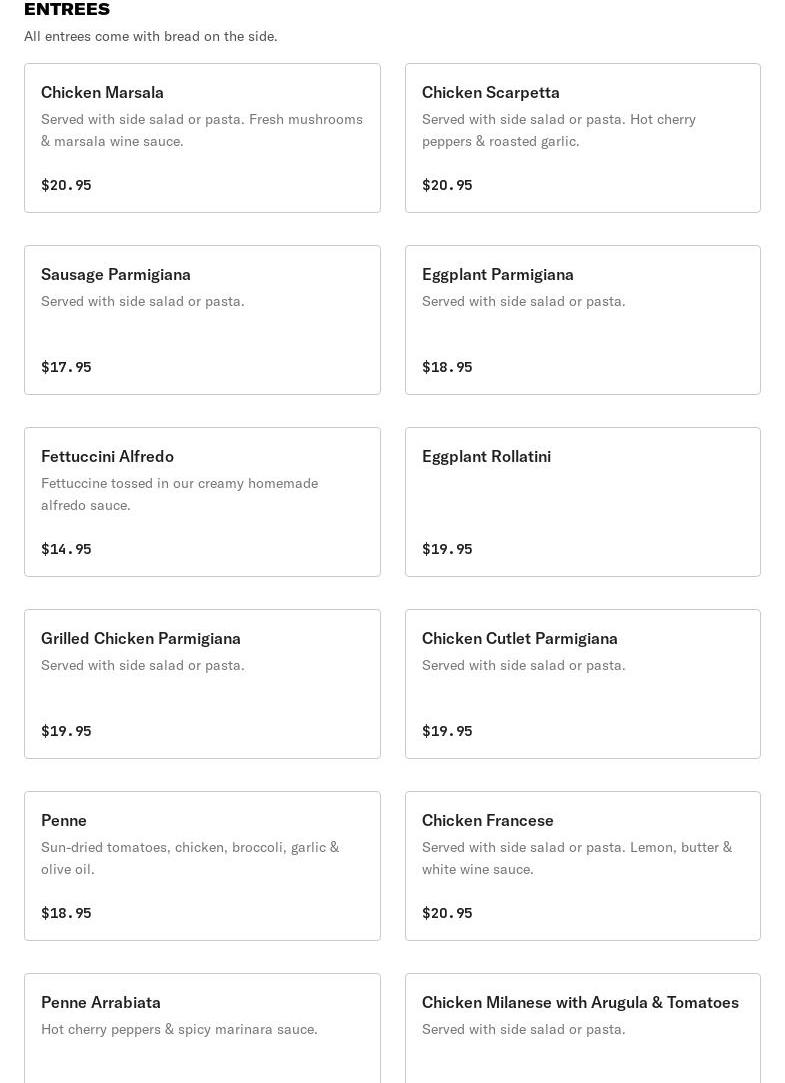The width and height of the screenshot is (785, 1083).
Task: Open the Chicken Cutlet Parmigiana card
Action: [582, 684]
